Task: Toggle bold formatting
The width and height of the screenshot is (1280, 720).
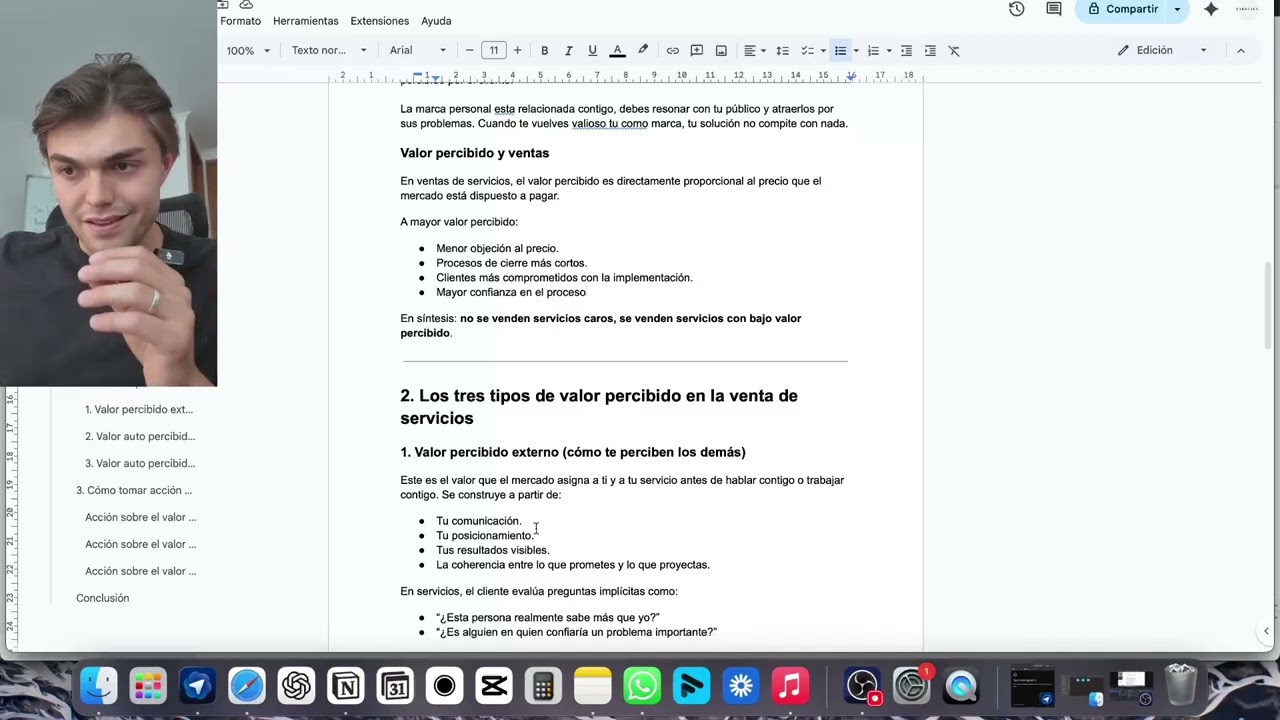Action: [544, 51]
